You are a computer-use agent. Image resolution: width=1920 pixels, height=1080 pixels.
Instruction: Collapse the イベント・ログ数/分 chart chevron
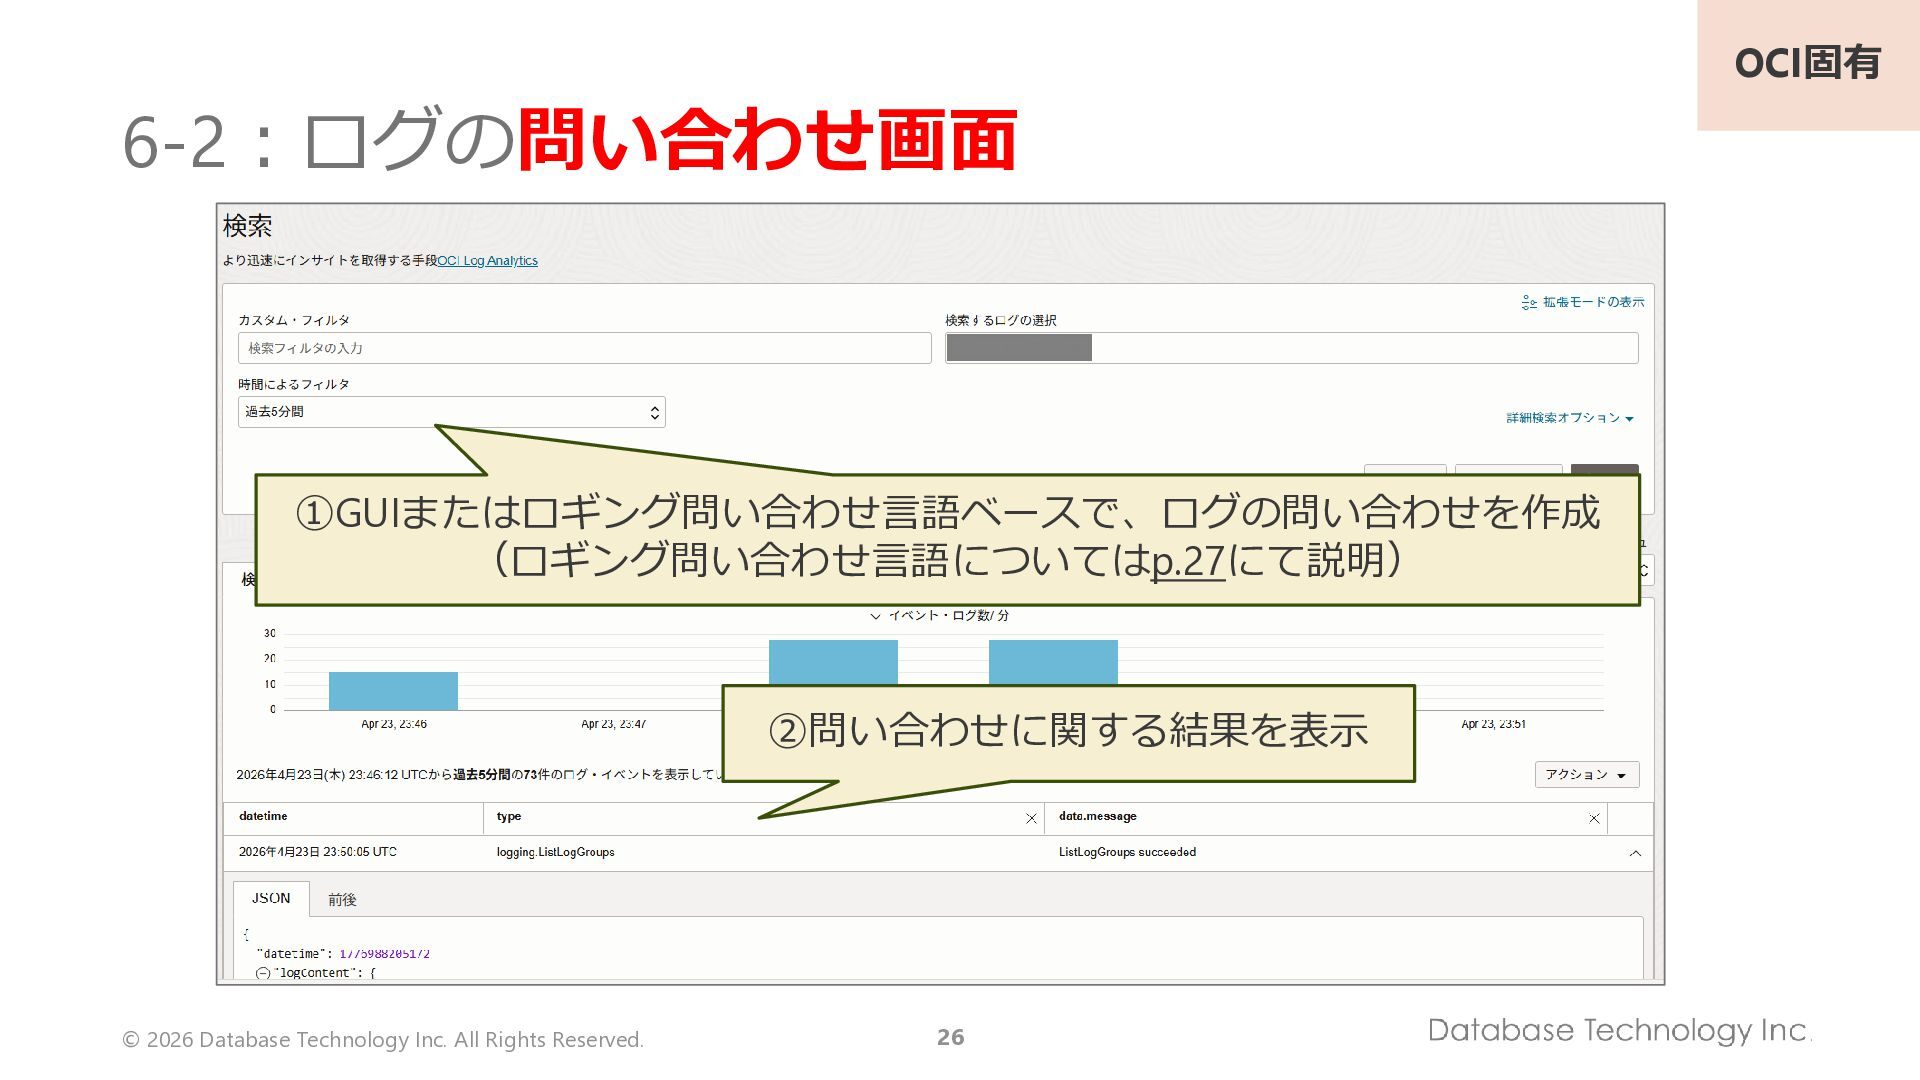click(x=875, y=616)
